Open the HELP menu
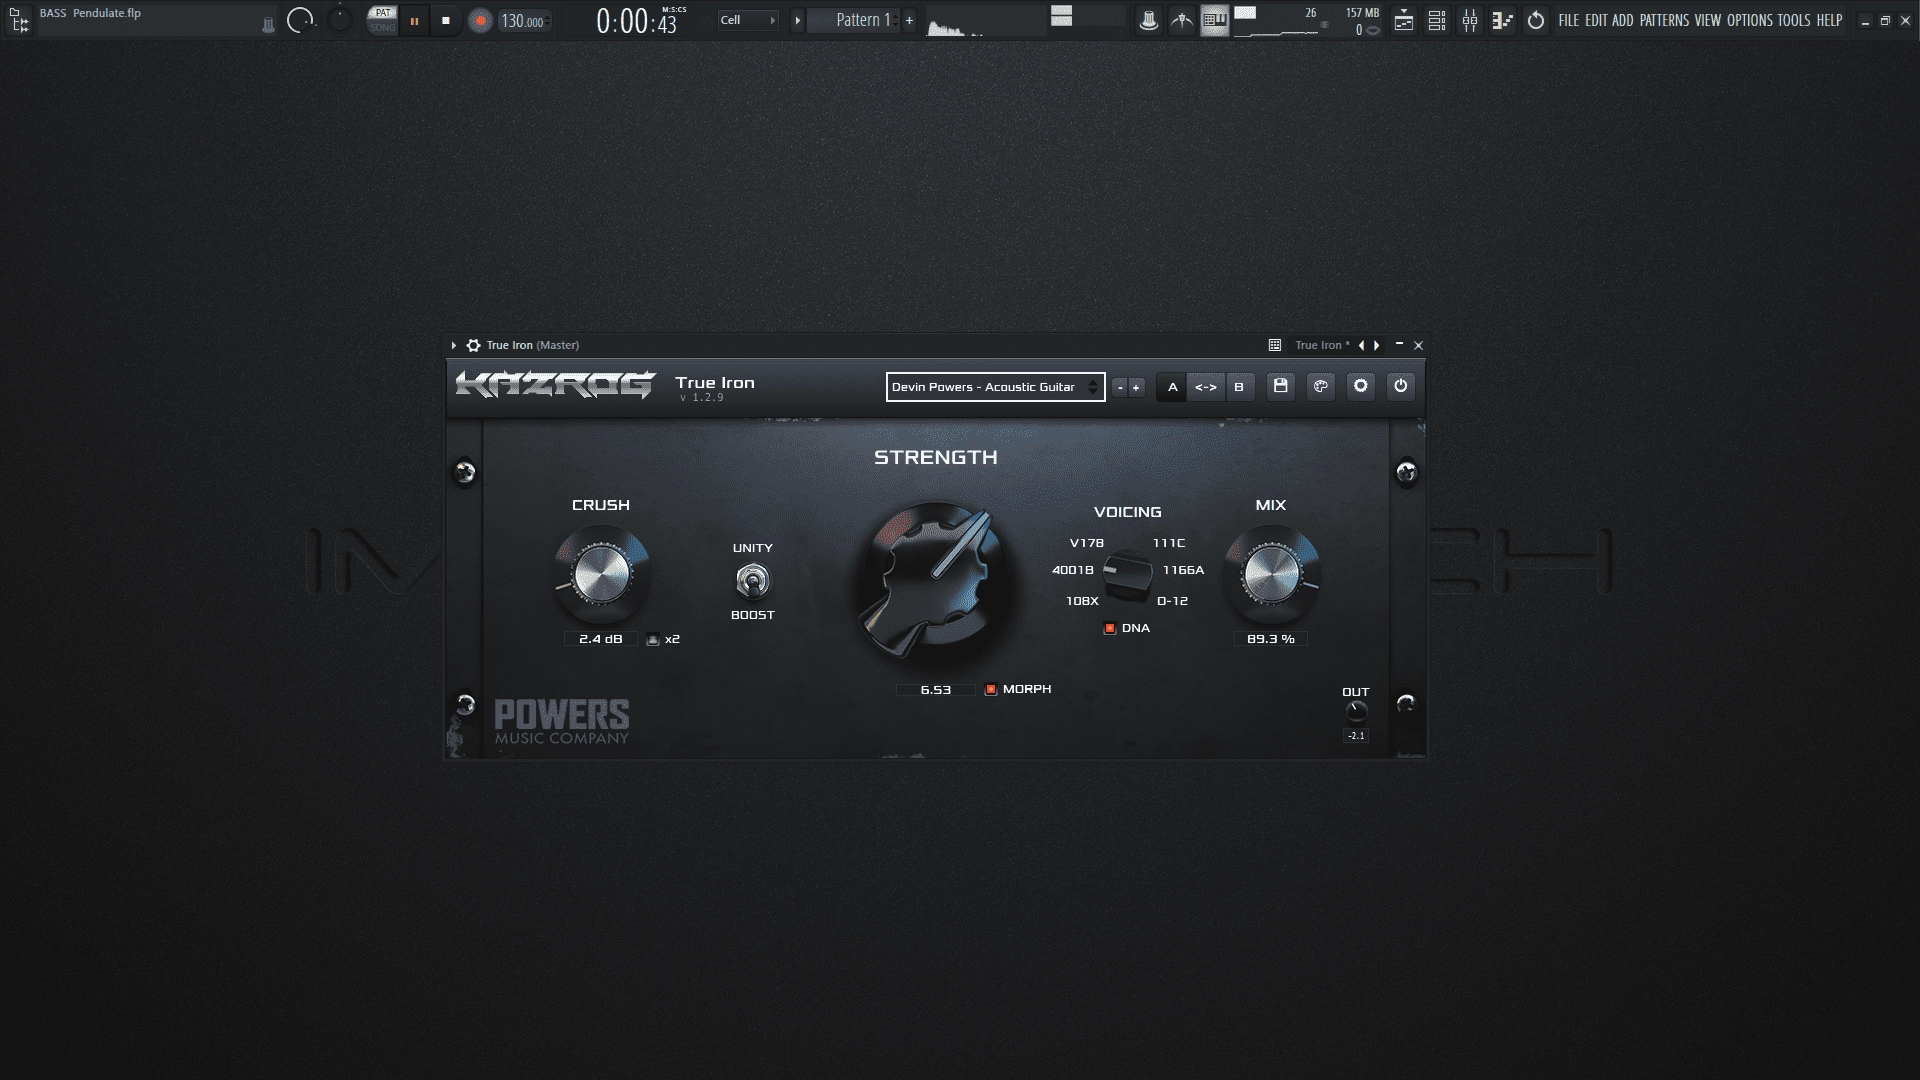This screenshot has height=1080, width=1920. click(1829, 20)
